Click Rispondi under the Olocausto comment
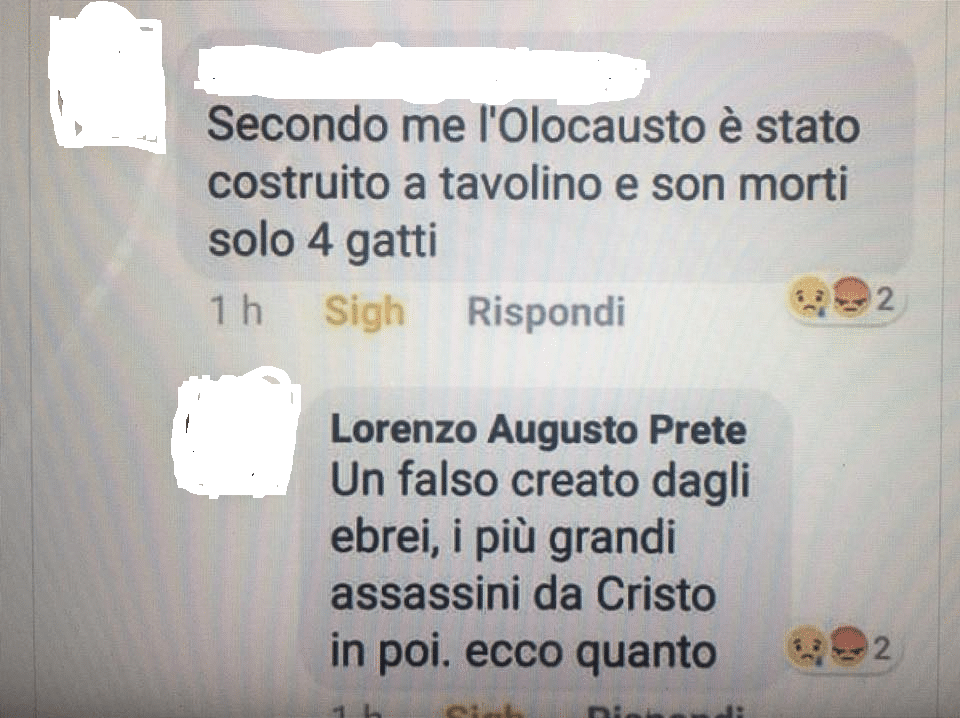 pyautogui.click(x=546, y=312)
